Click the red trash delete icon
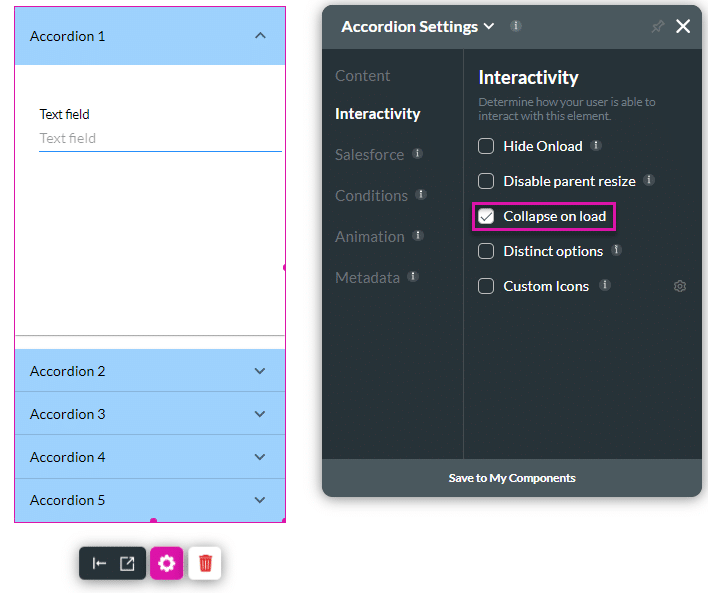The height and width of the screenshot is (593, 708). click(x=205, y=564)
